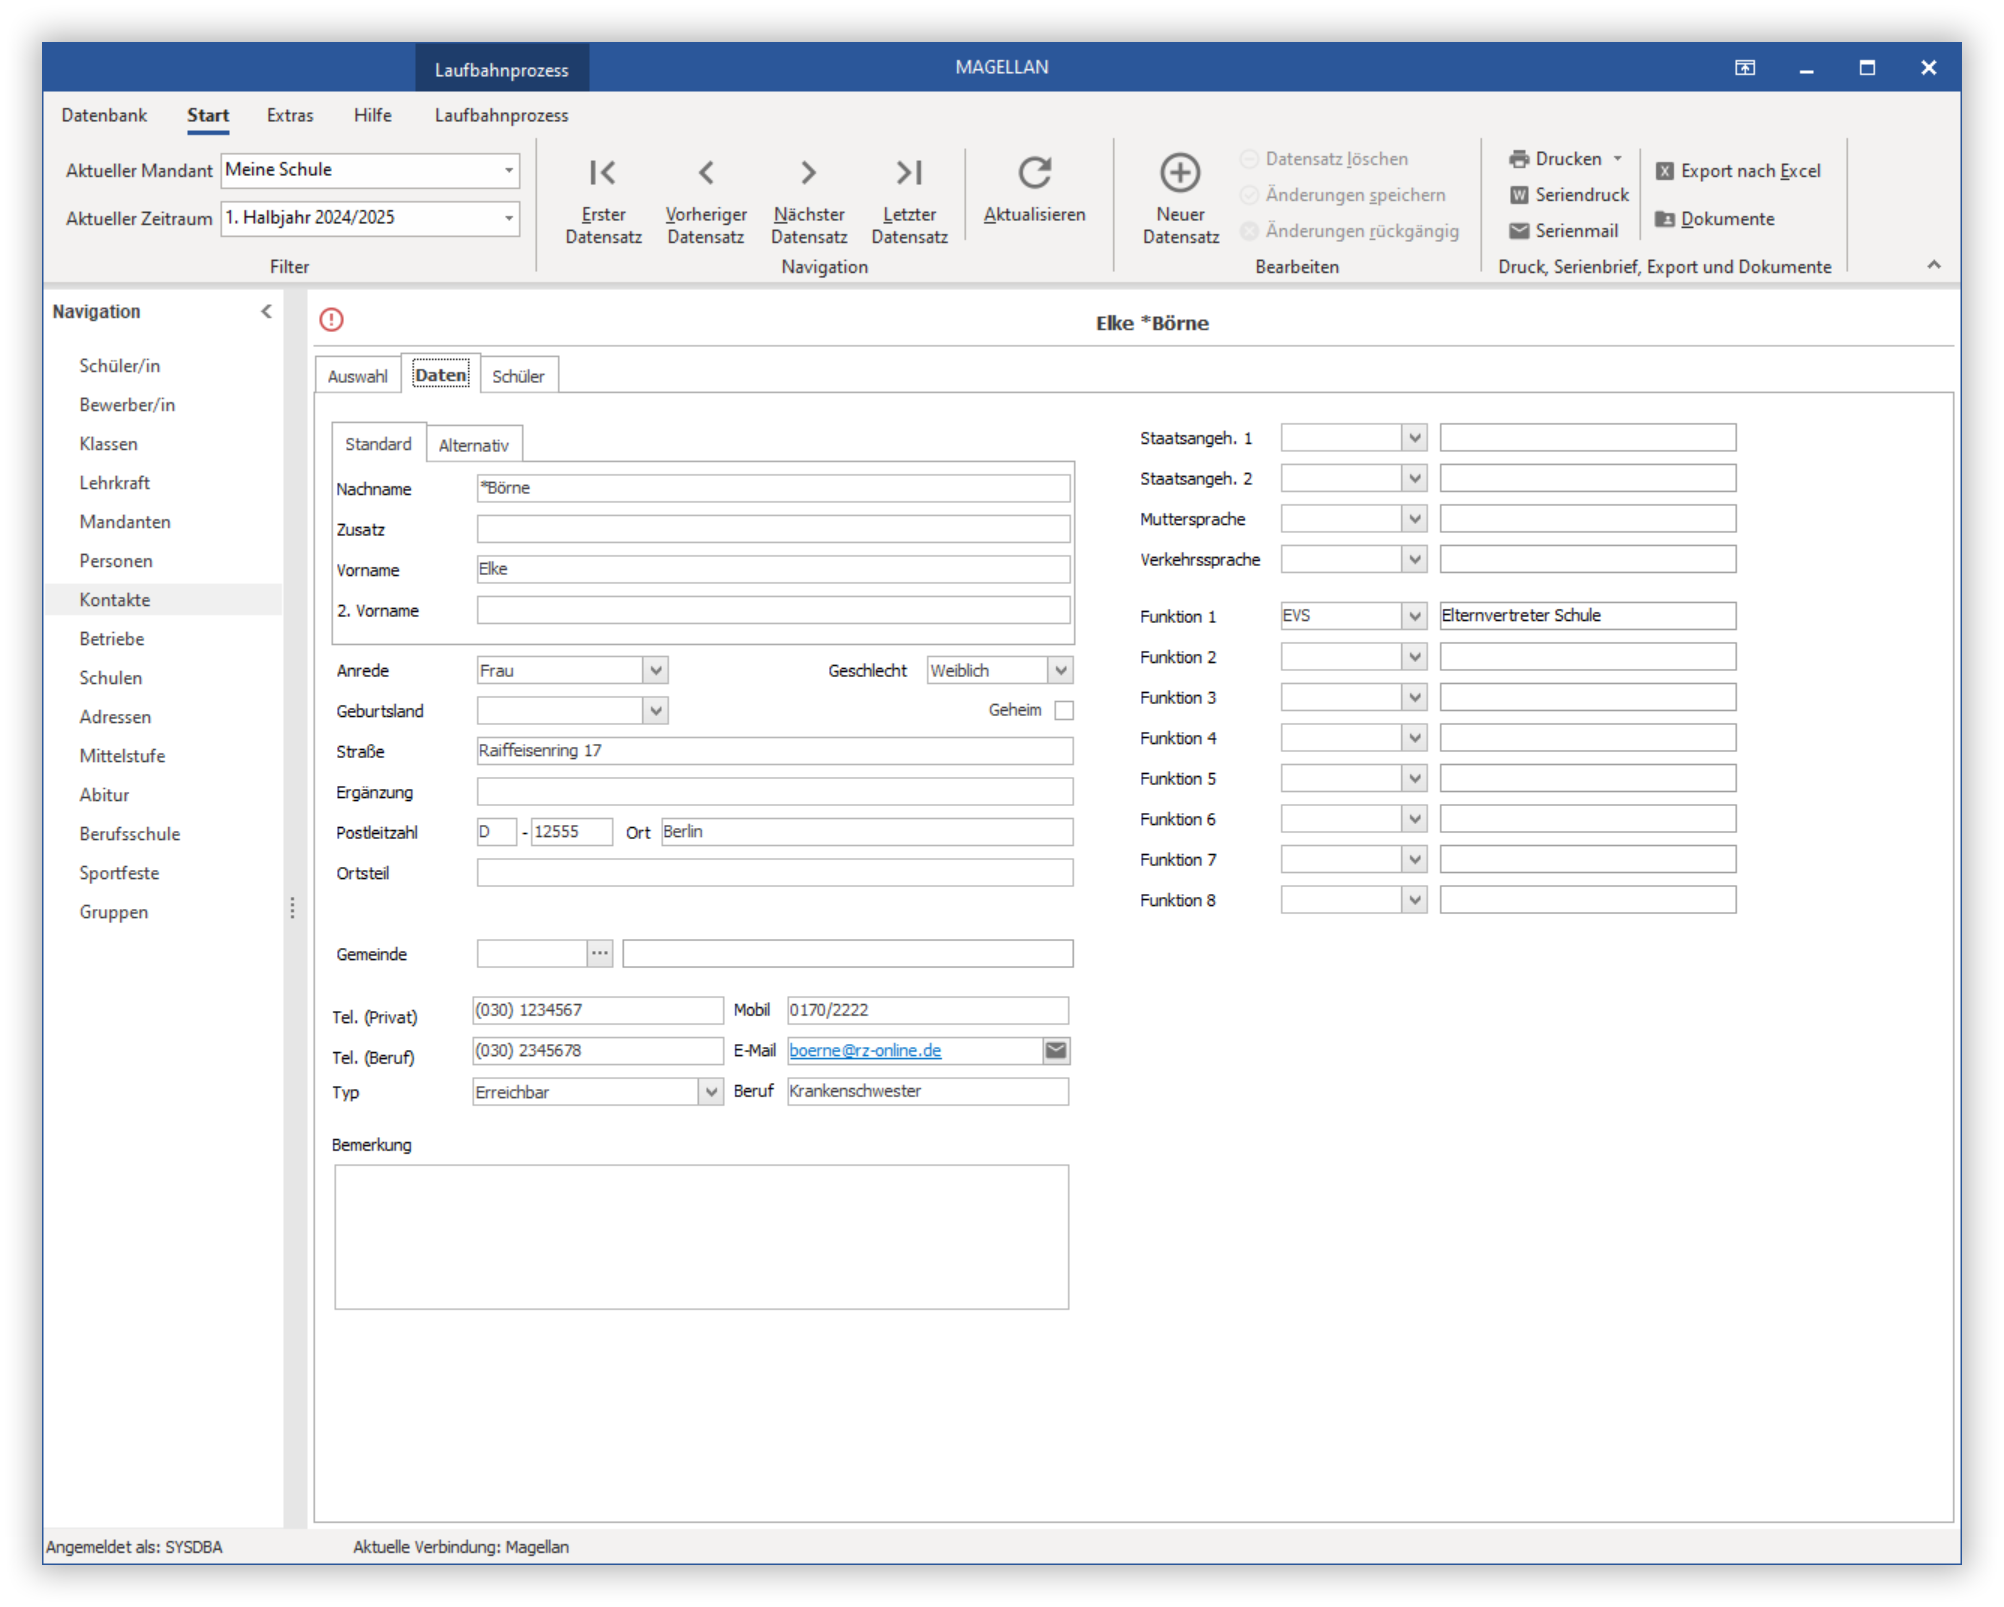Refresh data with the Aktualisieren icon
Viewport: 2004px width, 1607px height.
(1034, 173)
